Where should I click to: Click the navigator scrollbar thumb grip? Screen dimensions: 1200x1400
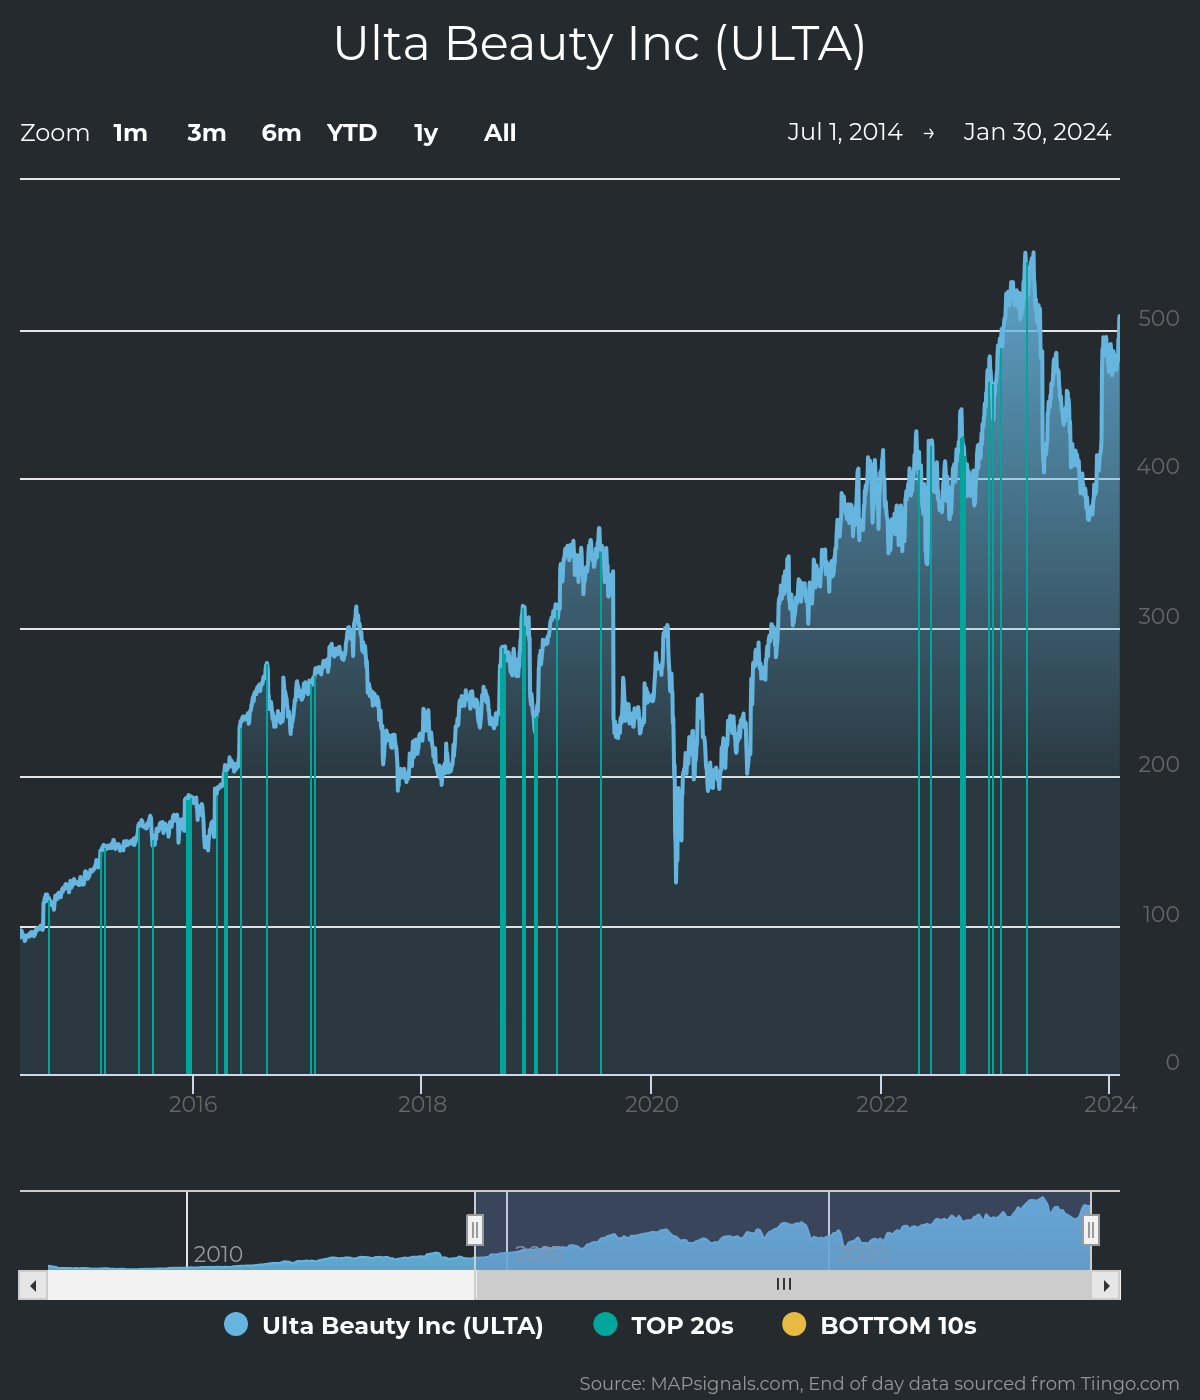pyautogui.click(x=784, y=1284)
